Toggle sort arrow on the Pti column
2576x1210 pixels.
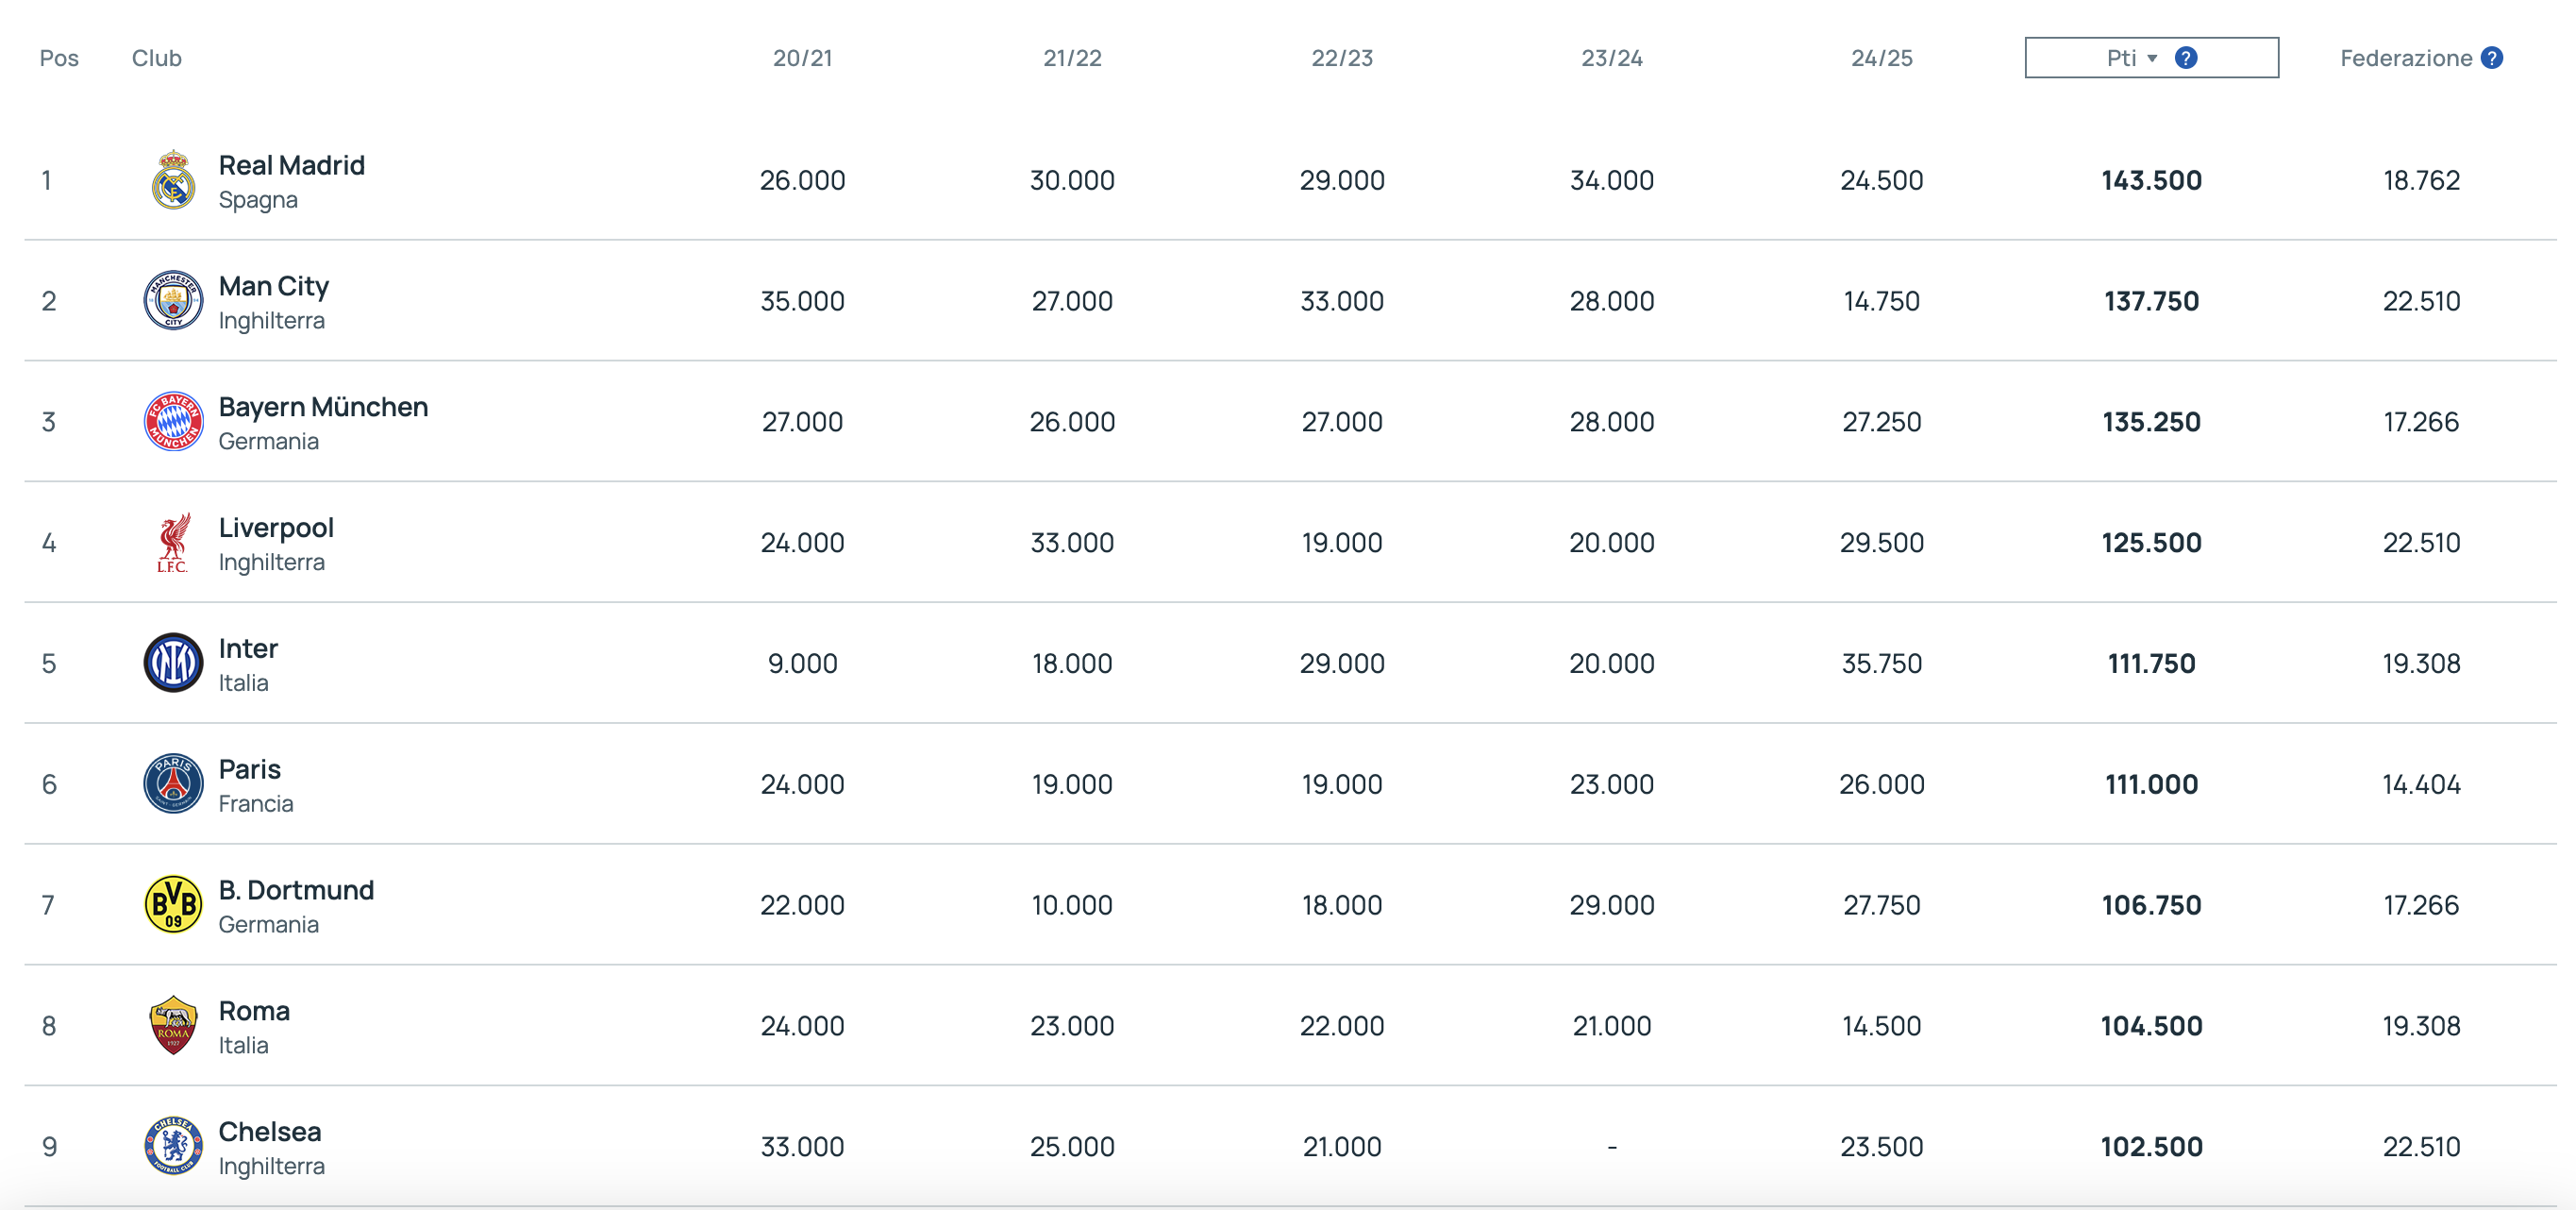(2152, 58)
